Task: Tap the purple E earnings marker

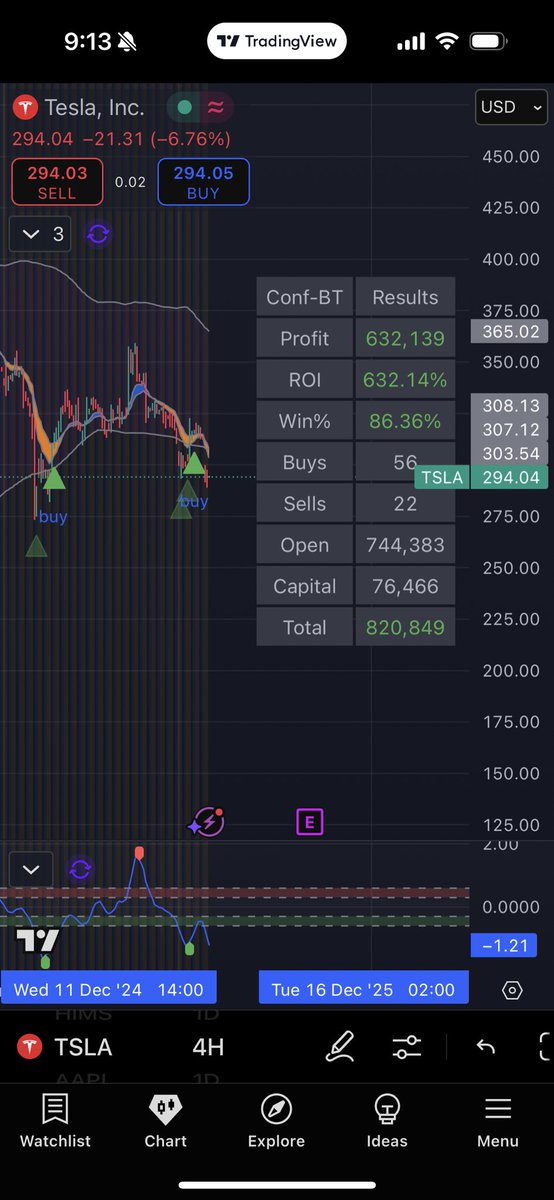Action: point(310,823)
